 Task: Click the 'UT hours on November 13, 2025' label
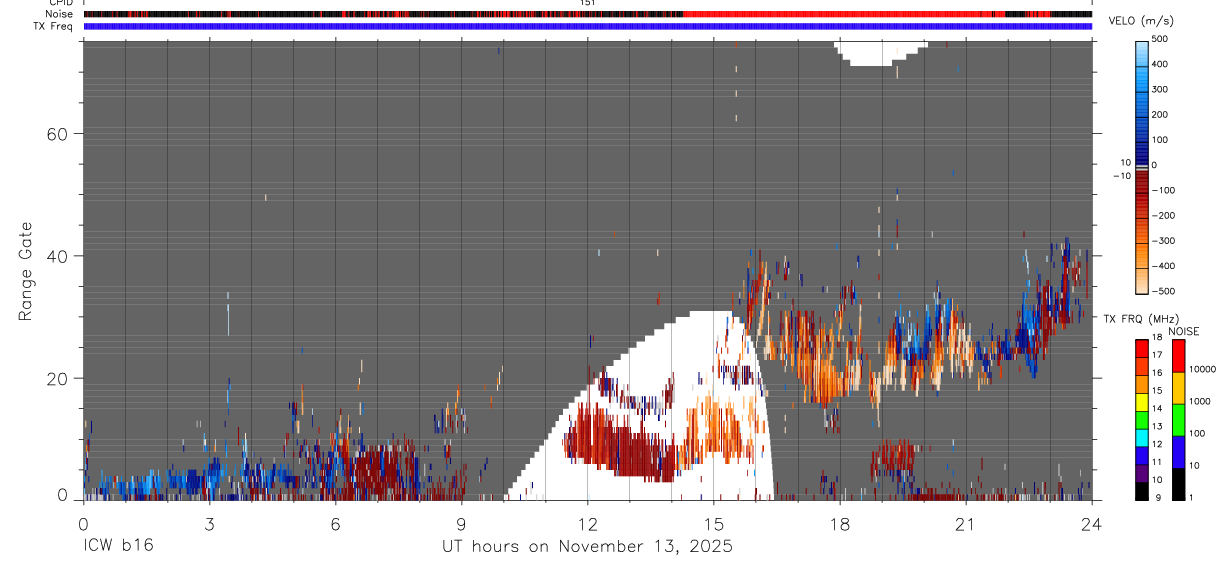(587, 547)
